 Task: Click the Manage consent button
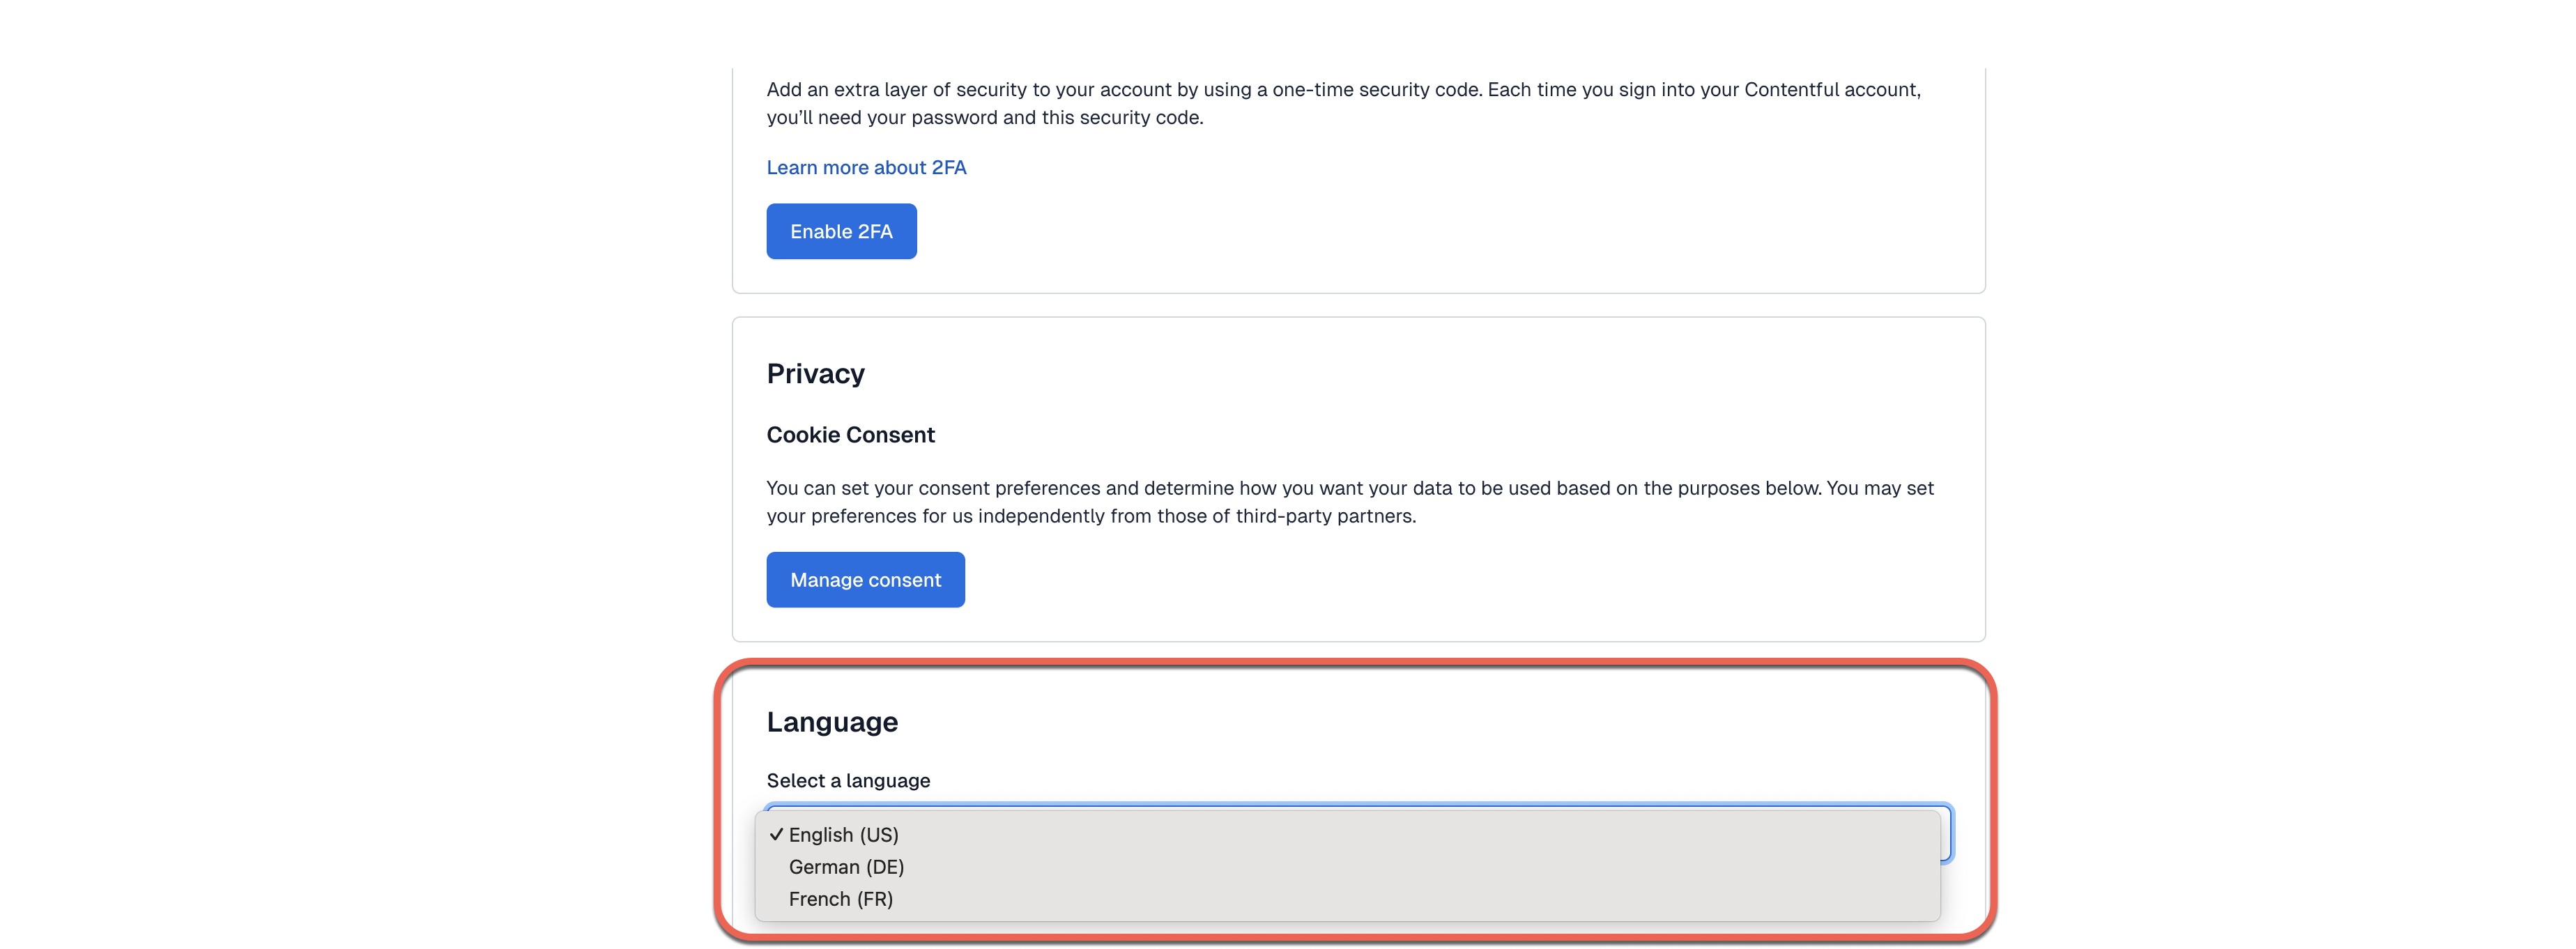pos(865,579)
